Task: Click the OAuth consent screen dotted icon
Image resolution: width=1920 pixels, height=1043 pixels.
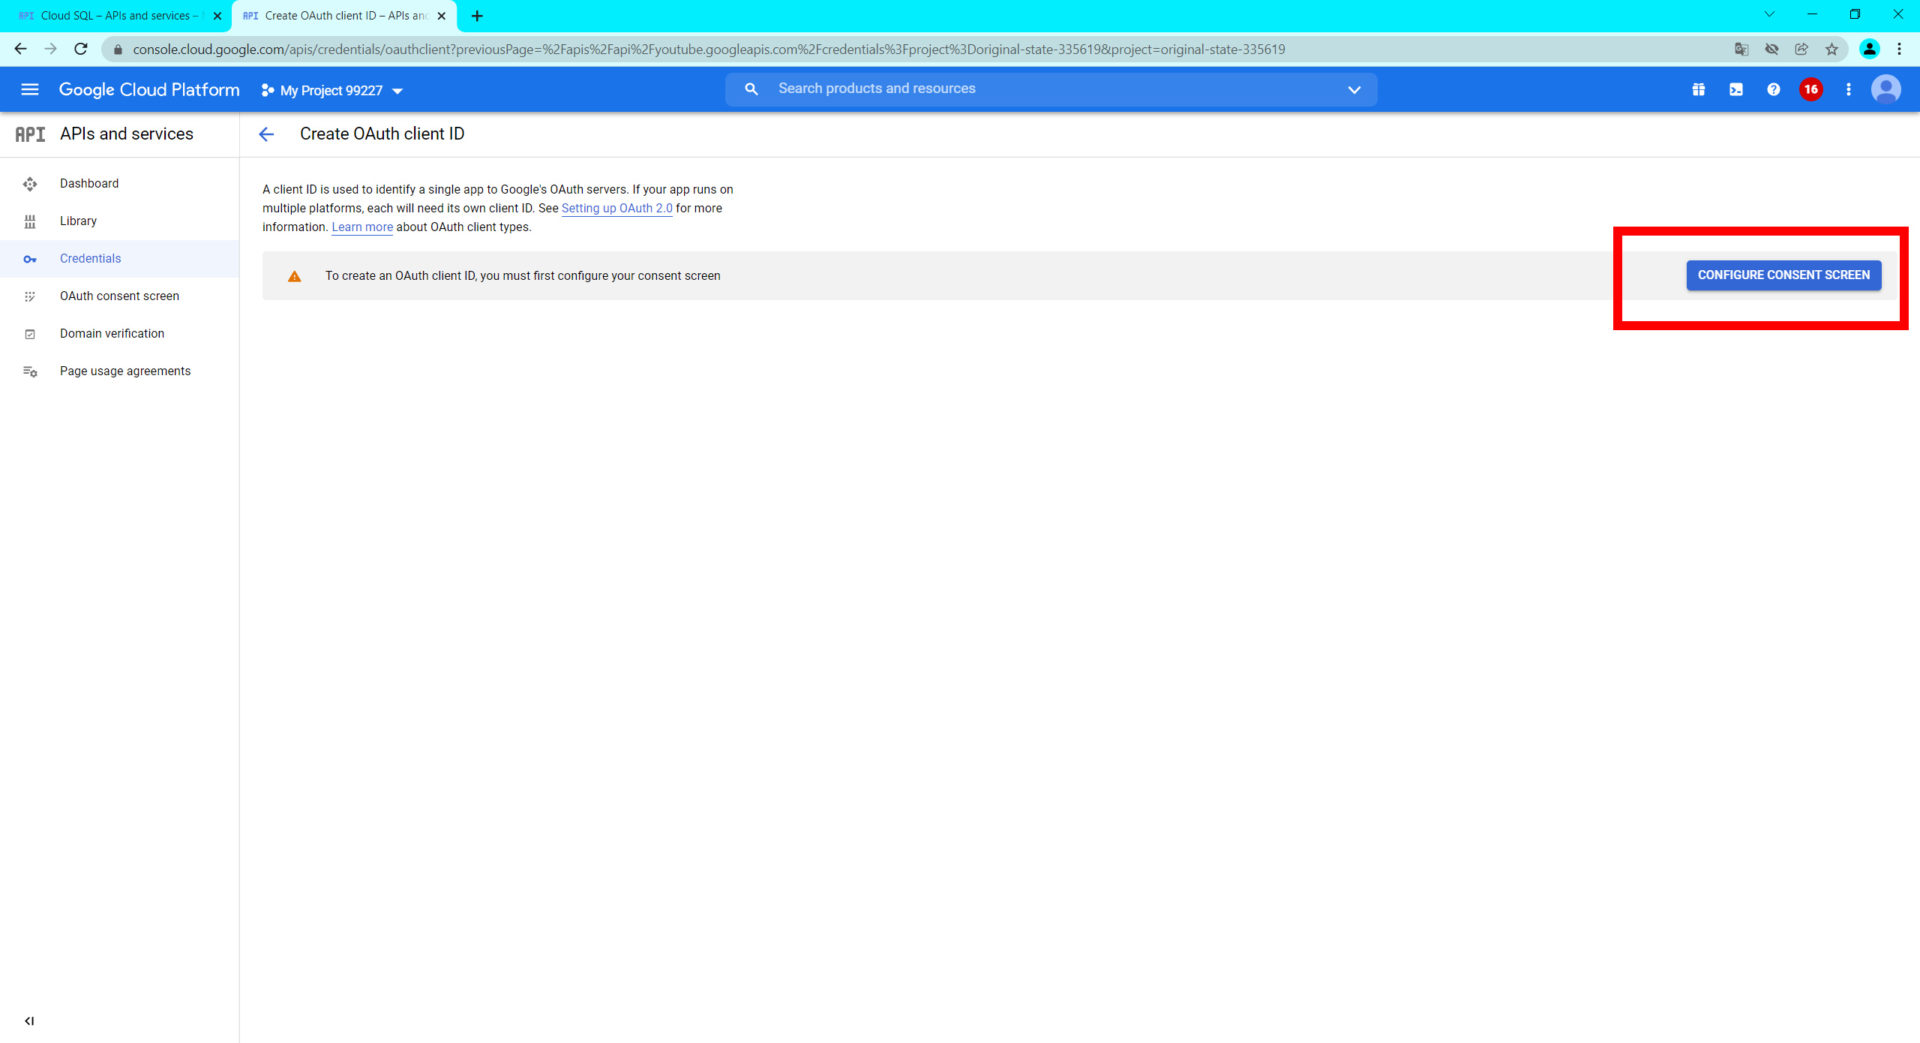Action: [30, 296]
